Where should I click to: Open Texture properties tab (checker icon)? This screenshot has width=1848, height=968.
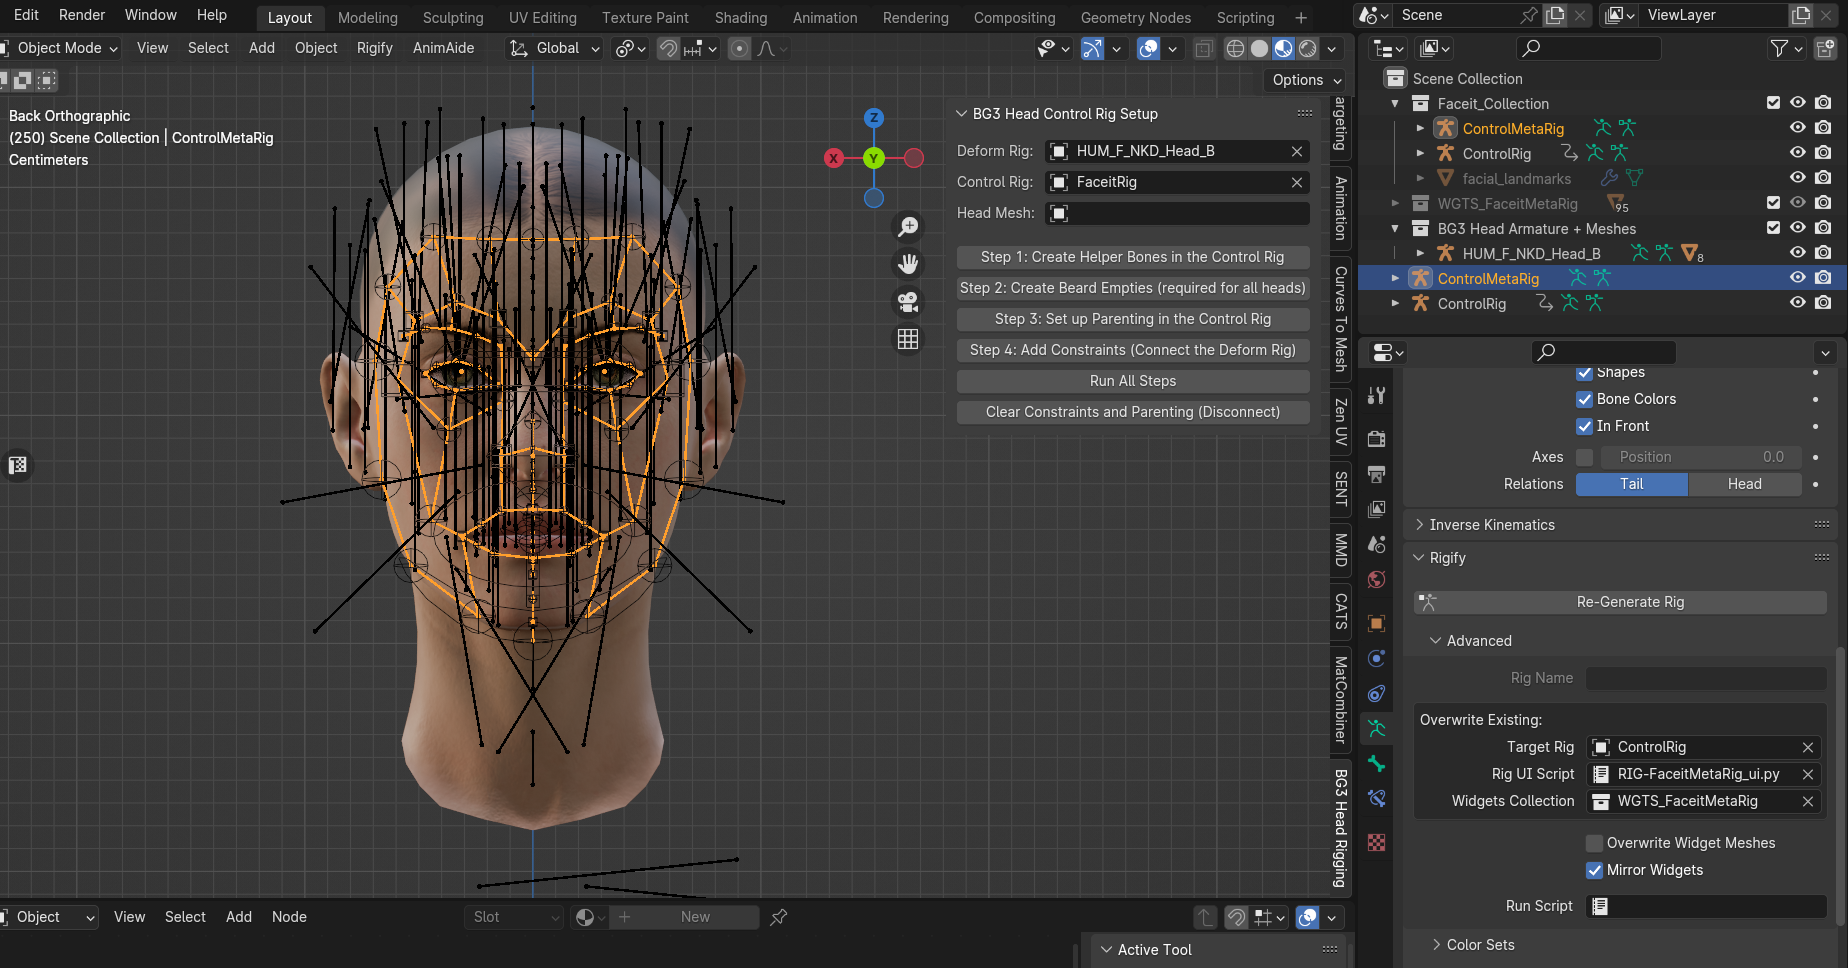(1377, 843)
